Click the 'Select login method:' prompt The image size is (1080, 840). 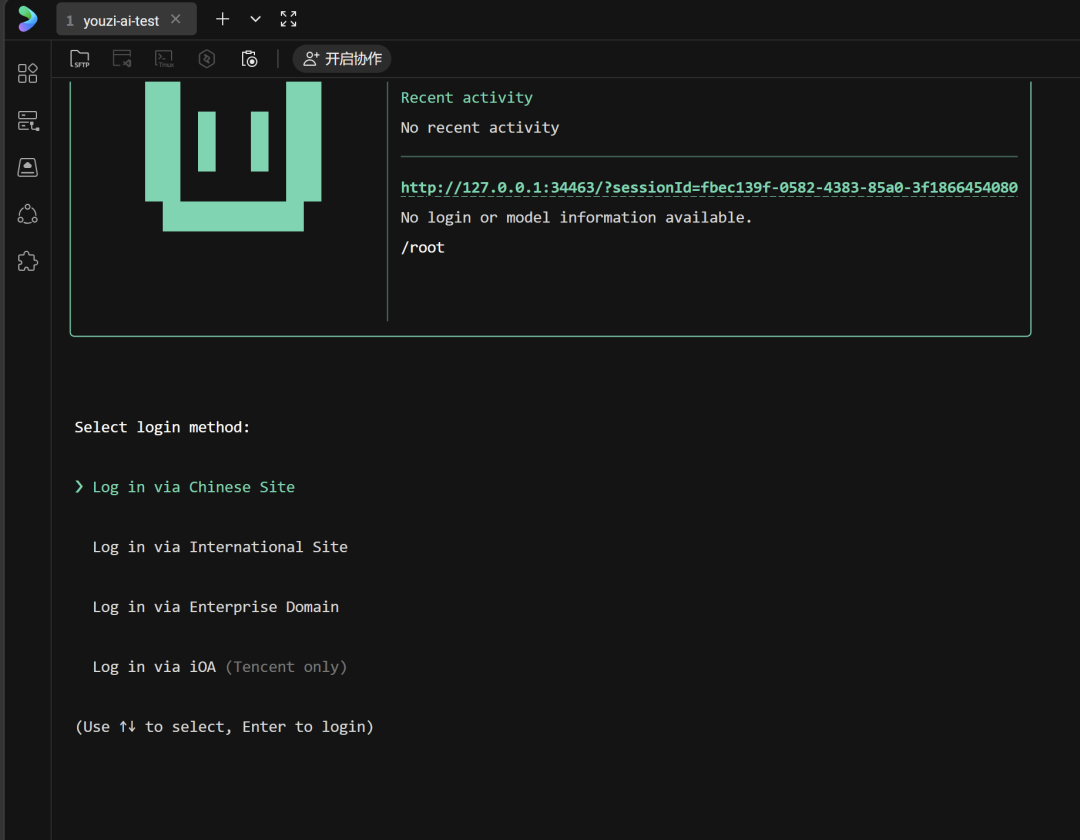162,427
